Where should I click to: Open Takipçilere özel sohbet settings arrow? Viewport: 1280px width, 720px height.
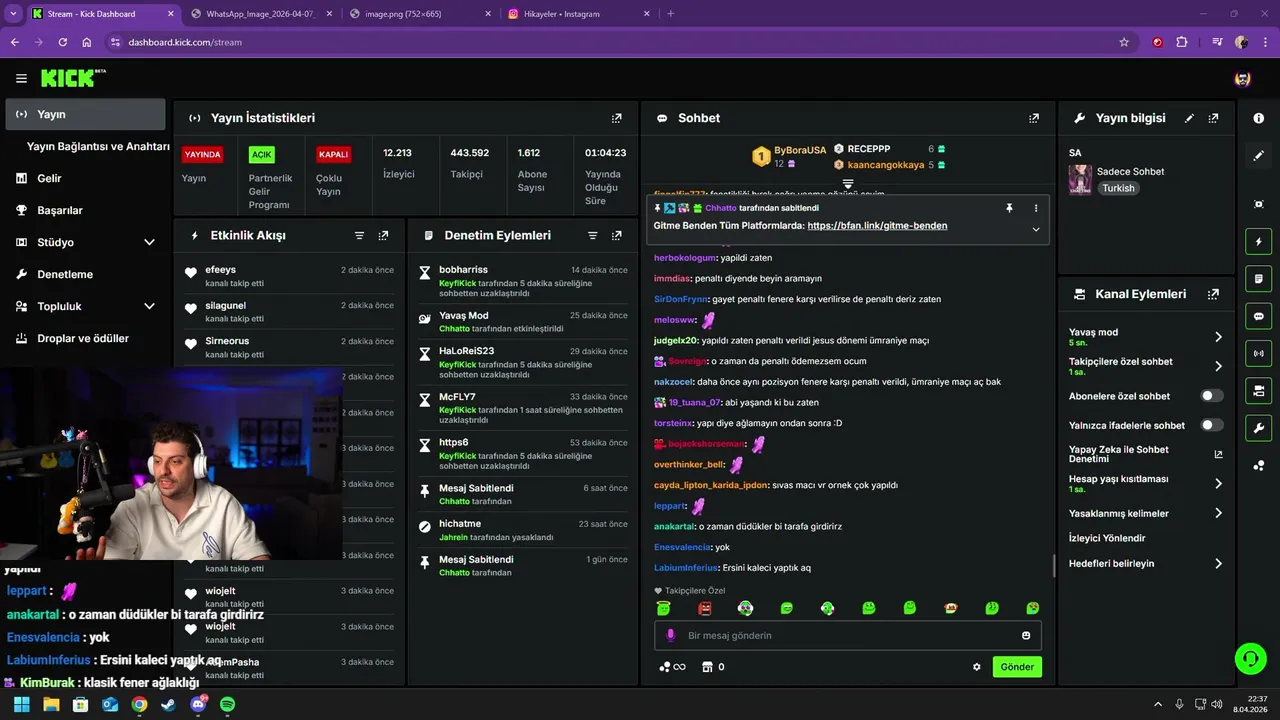pos(1218,366)
